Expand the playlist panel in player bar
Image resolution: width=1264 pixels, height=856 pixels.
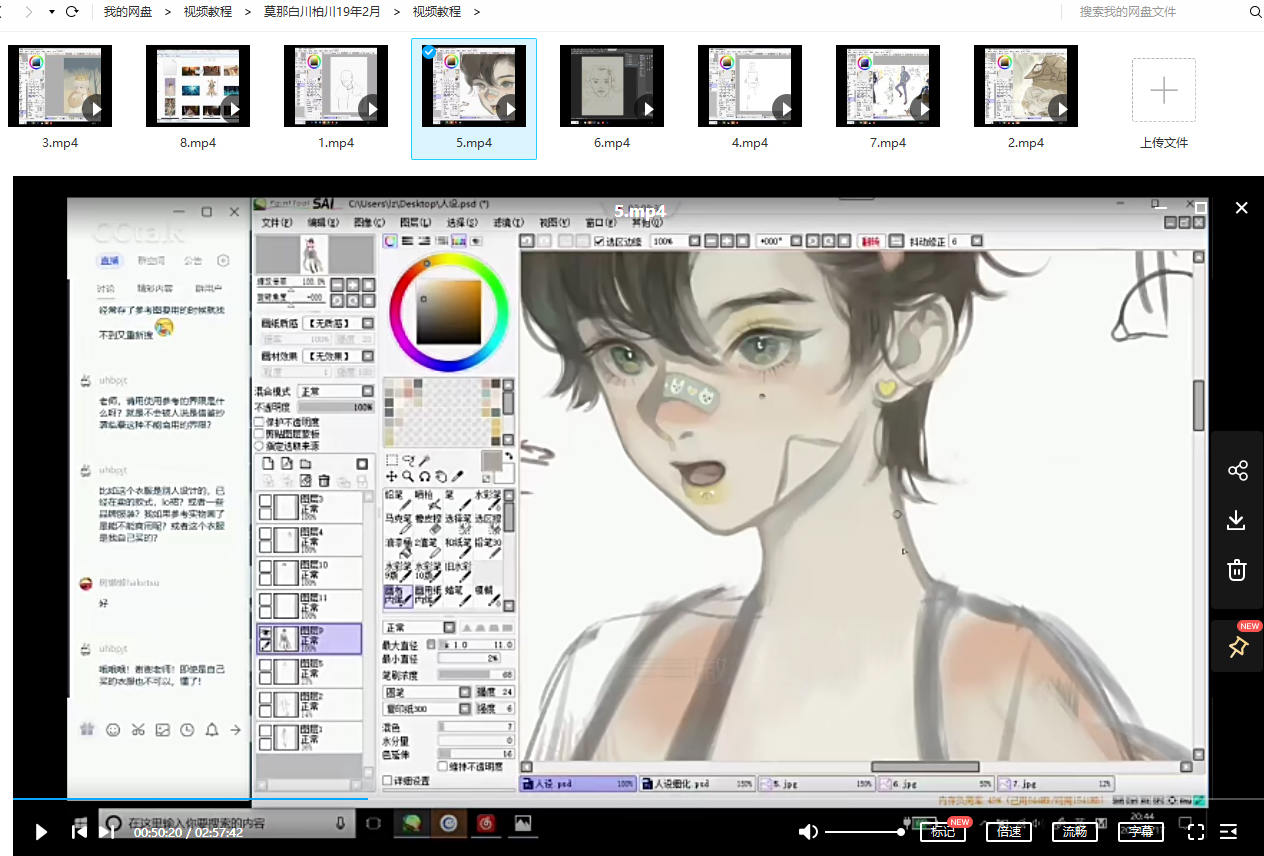coord(1229,831)
